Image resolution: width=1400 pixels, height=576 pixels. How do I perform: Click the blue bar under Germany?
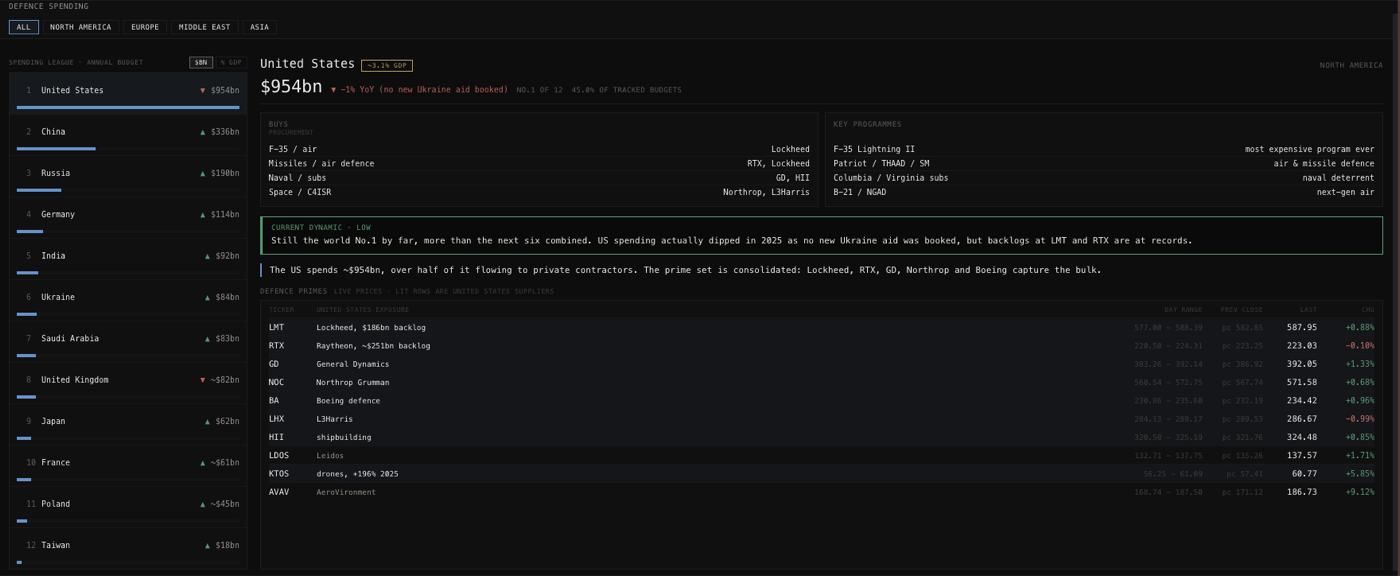(x=30, y=231)
